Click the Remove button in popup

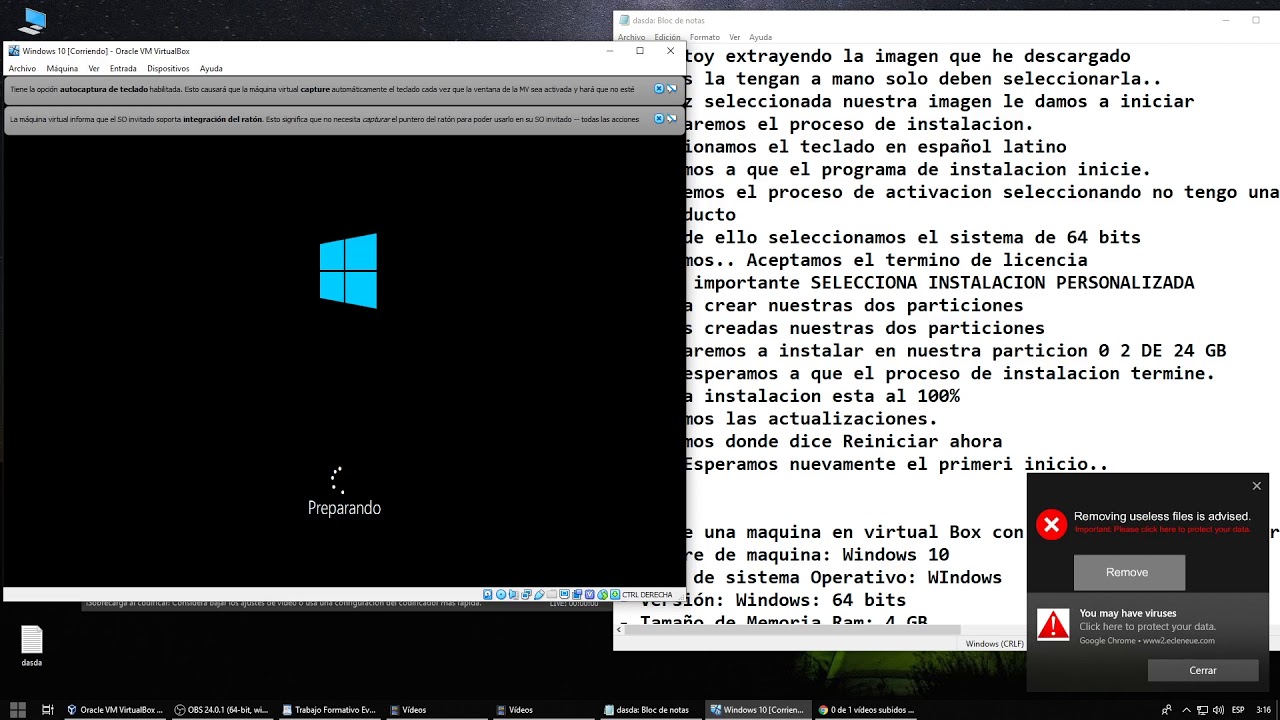coord(1128,572)
